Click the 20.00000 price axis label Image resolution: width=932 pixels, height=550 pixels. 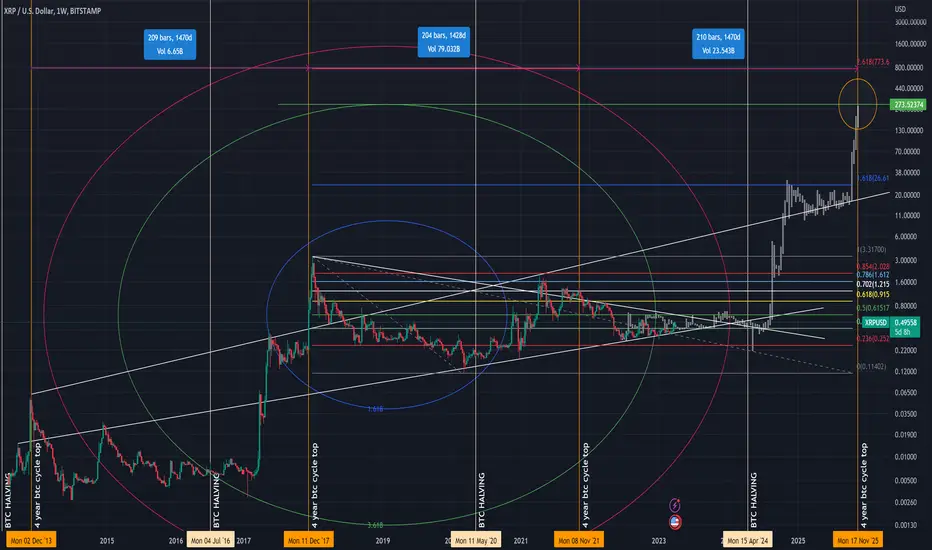click(x=909, y=195)
